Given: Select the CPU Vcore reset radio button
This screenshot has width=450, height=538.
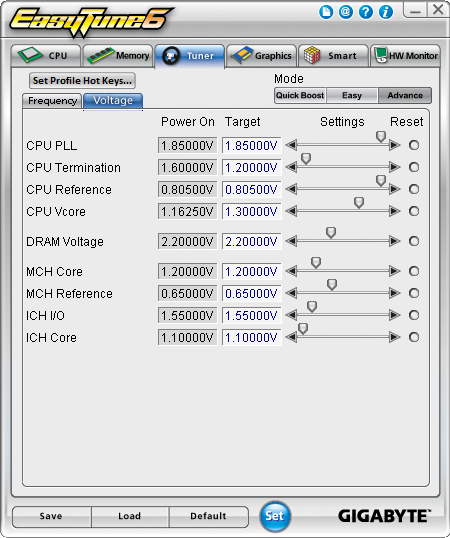Looking at the screenshot, I should pyautogui.click(x=414, y=211).
